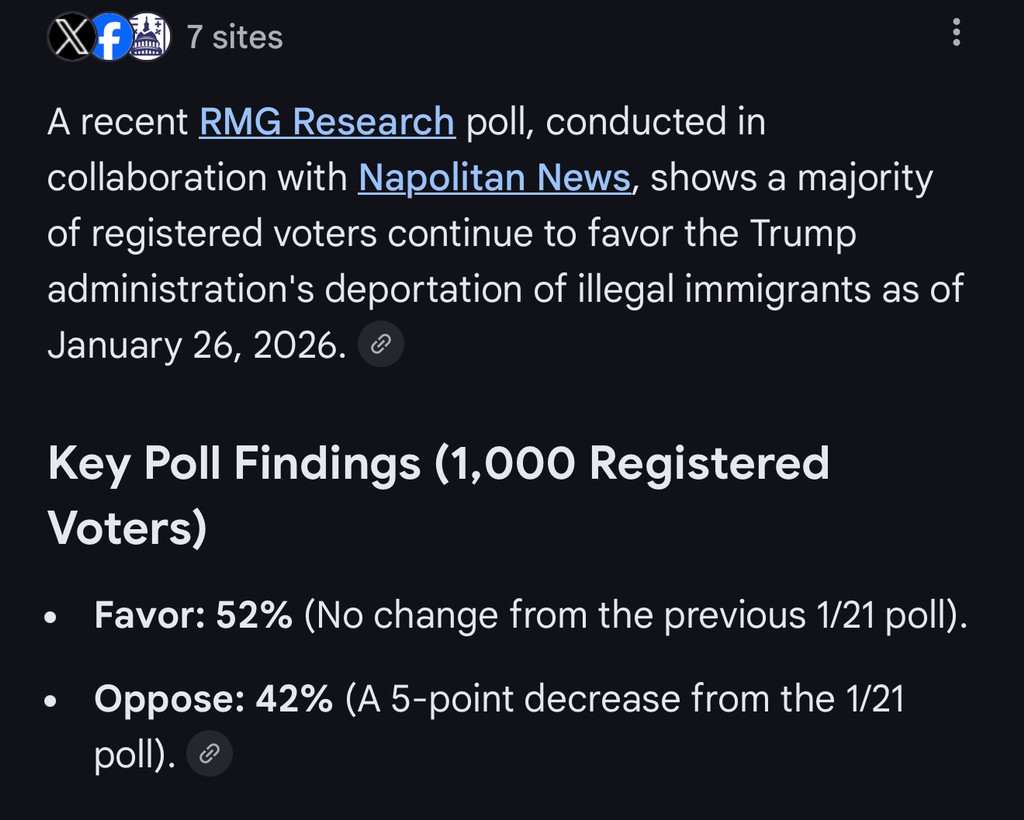The height and width of the screenshot is (820, 1024).
Task: Open the RMG Research link
Action: pos(327,122)
